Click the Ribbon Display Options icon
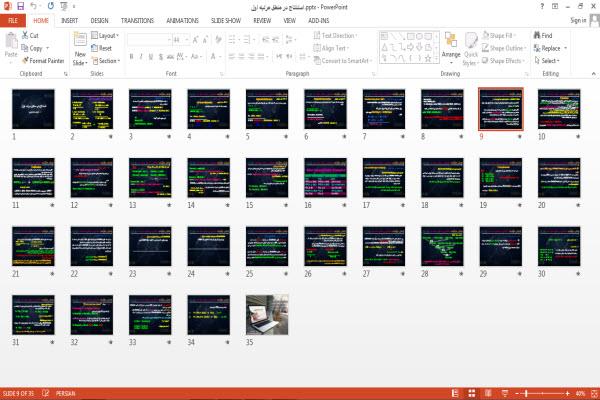Screen dimensions: 600x400 coord(555,6)
